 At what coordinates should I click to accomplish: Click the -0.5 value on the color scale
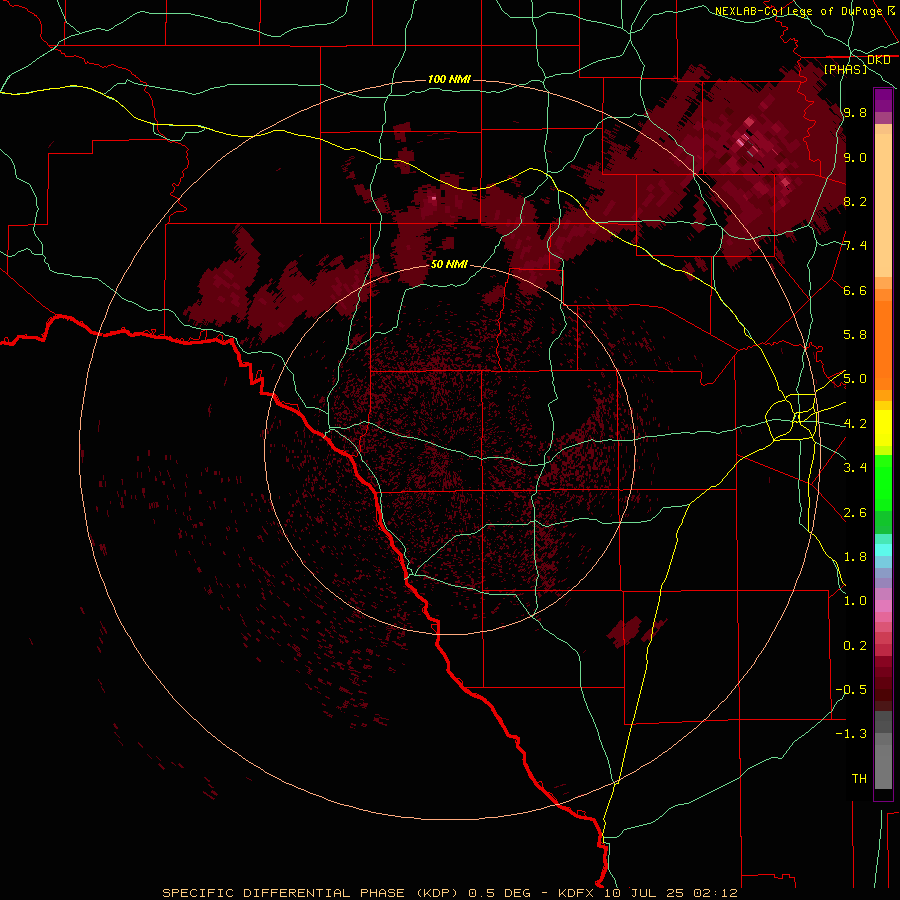pyautogui.click(x=851, y=690)
